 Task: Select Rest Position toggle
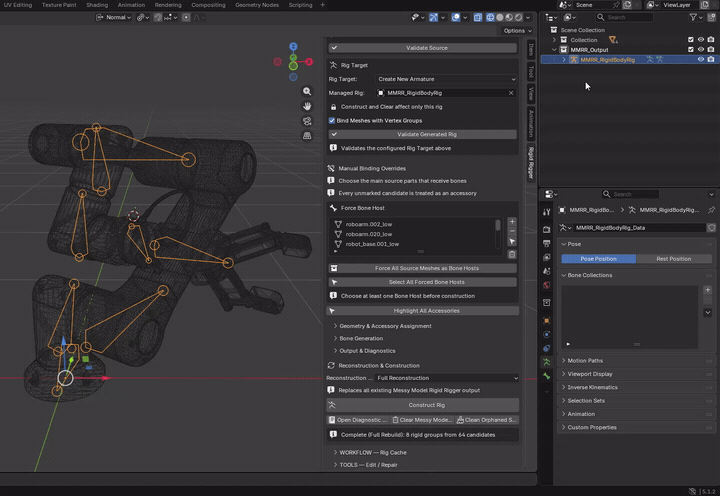tap(674, 259)
